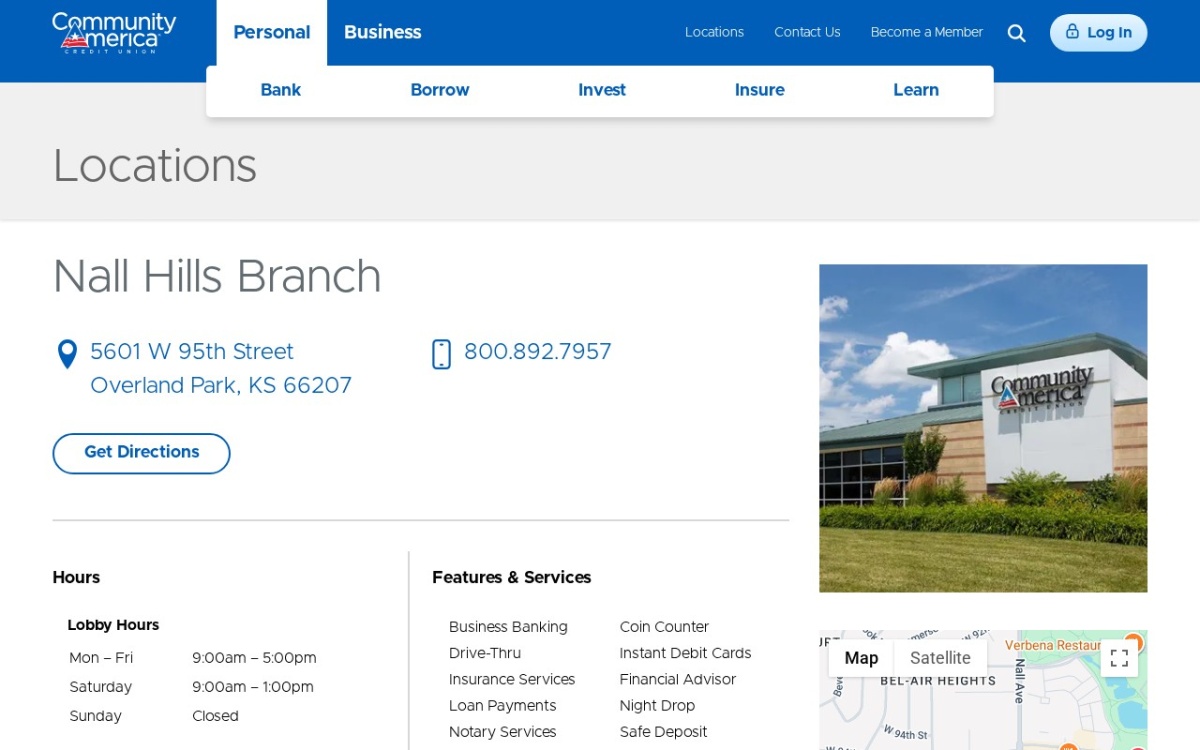Viewport: 1200px width, 750px height.
Task: Click the Safe Deposit feature
Action: click(663, 732)
